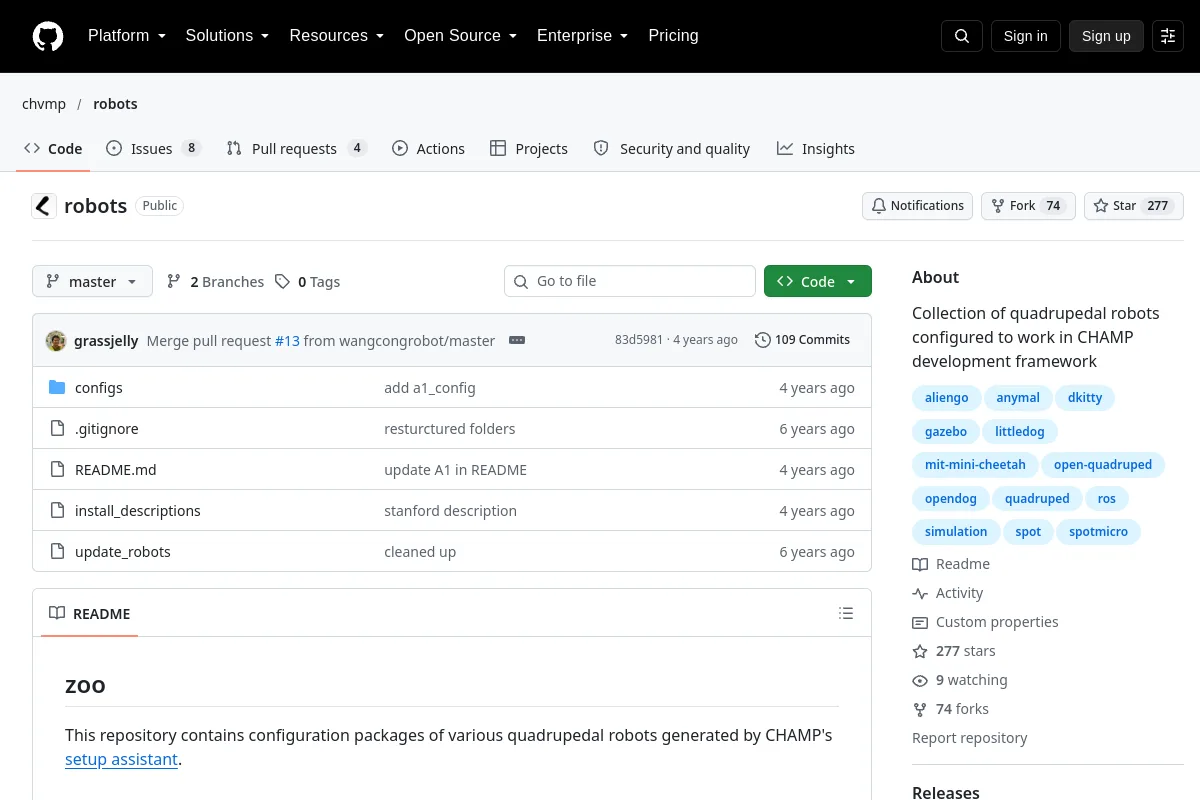
Task: View the 2 Branches link
Action: (x=215, y=282)
